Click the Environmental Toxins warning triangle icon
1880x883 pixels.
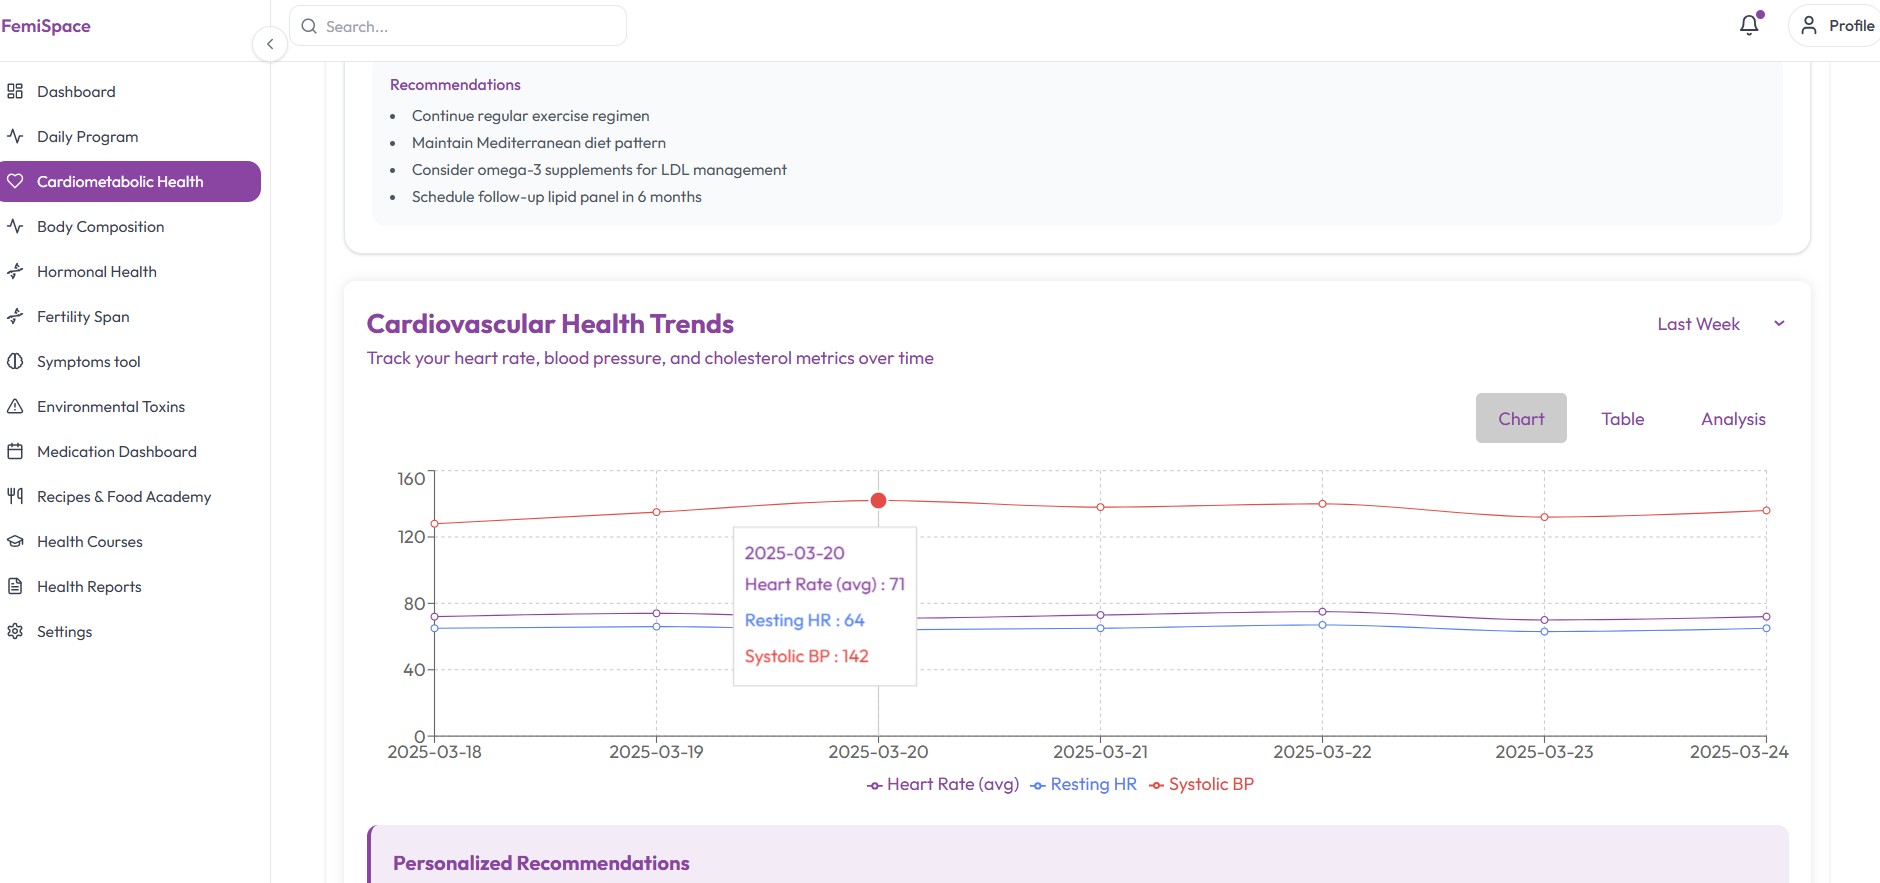pyautogui.click(x=15, y=406)
